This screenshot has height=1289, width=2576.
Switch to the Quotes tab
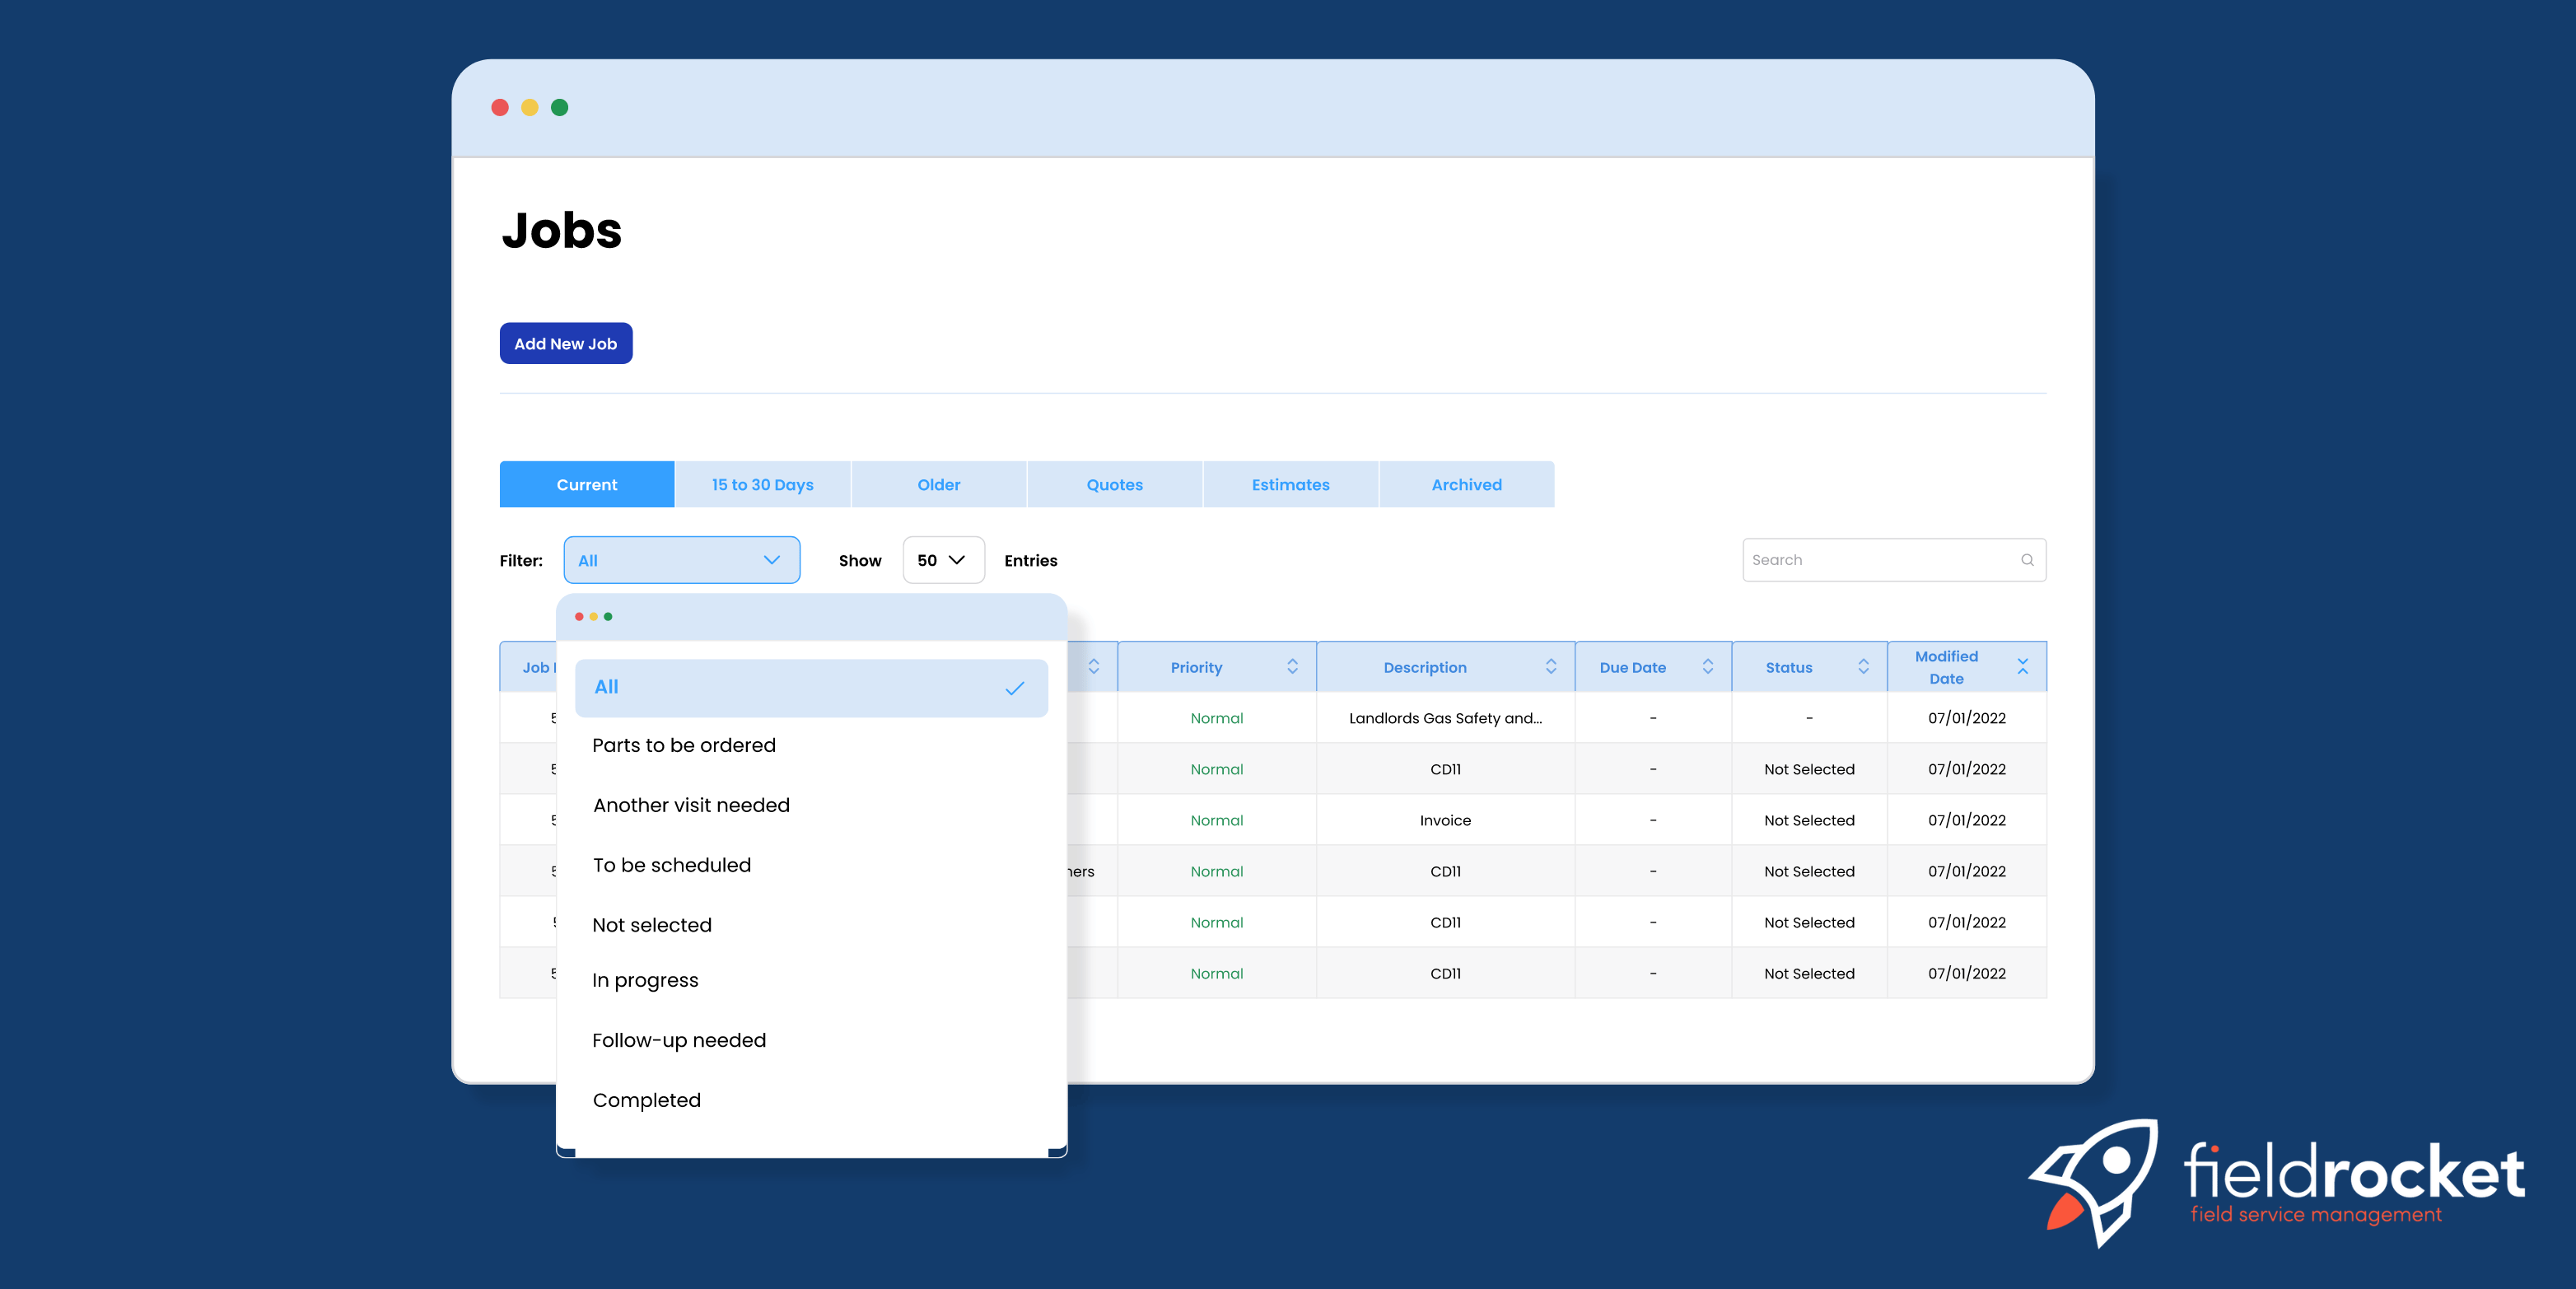(1114, 485)
